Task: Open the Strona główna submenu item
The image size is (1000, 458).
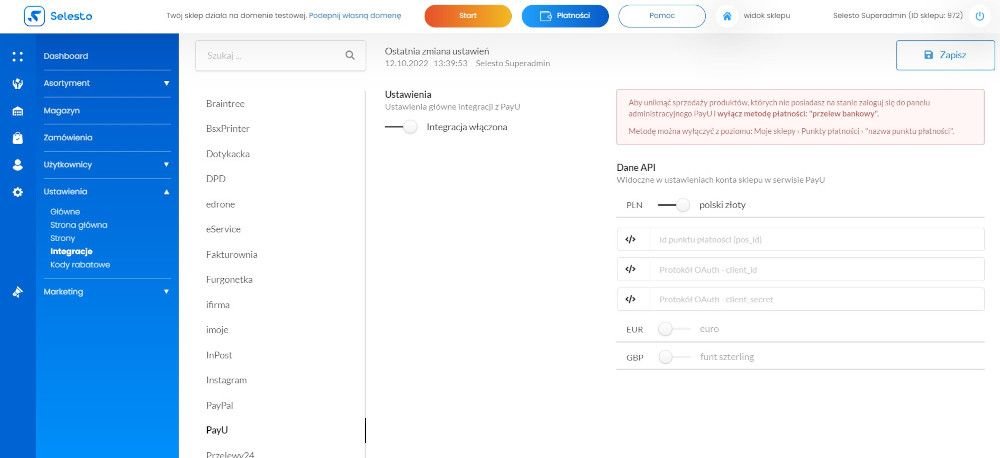Action: (78, 225)
